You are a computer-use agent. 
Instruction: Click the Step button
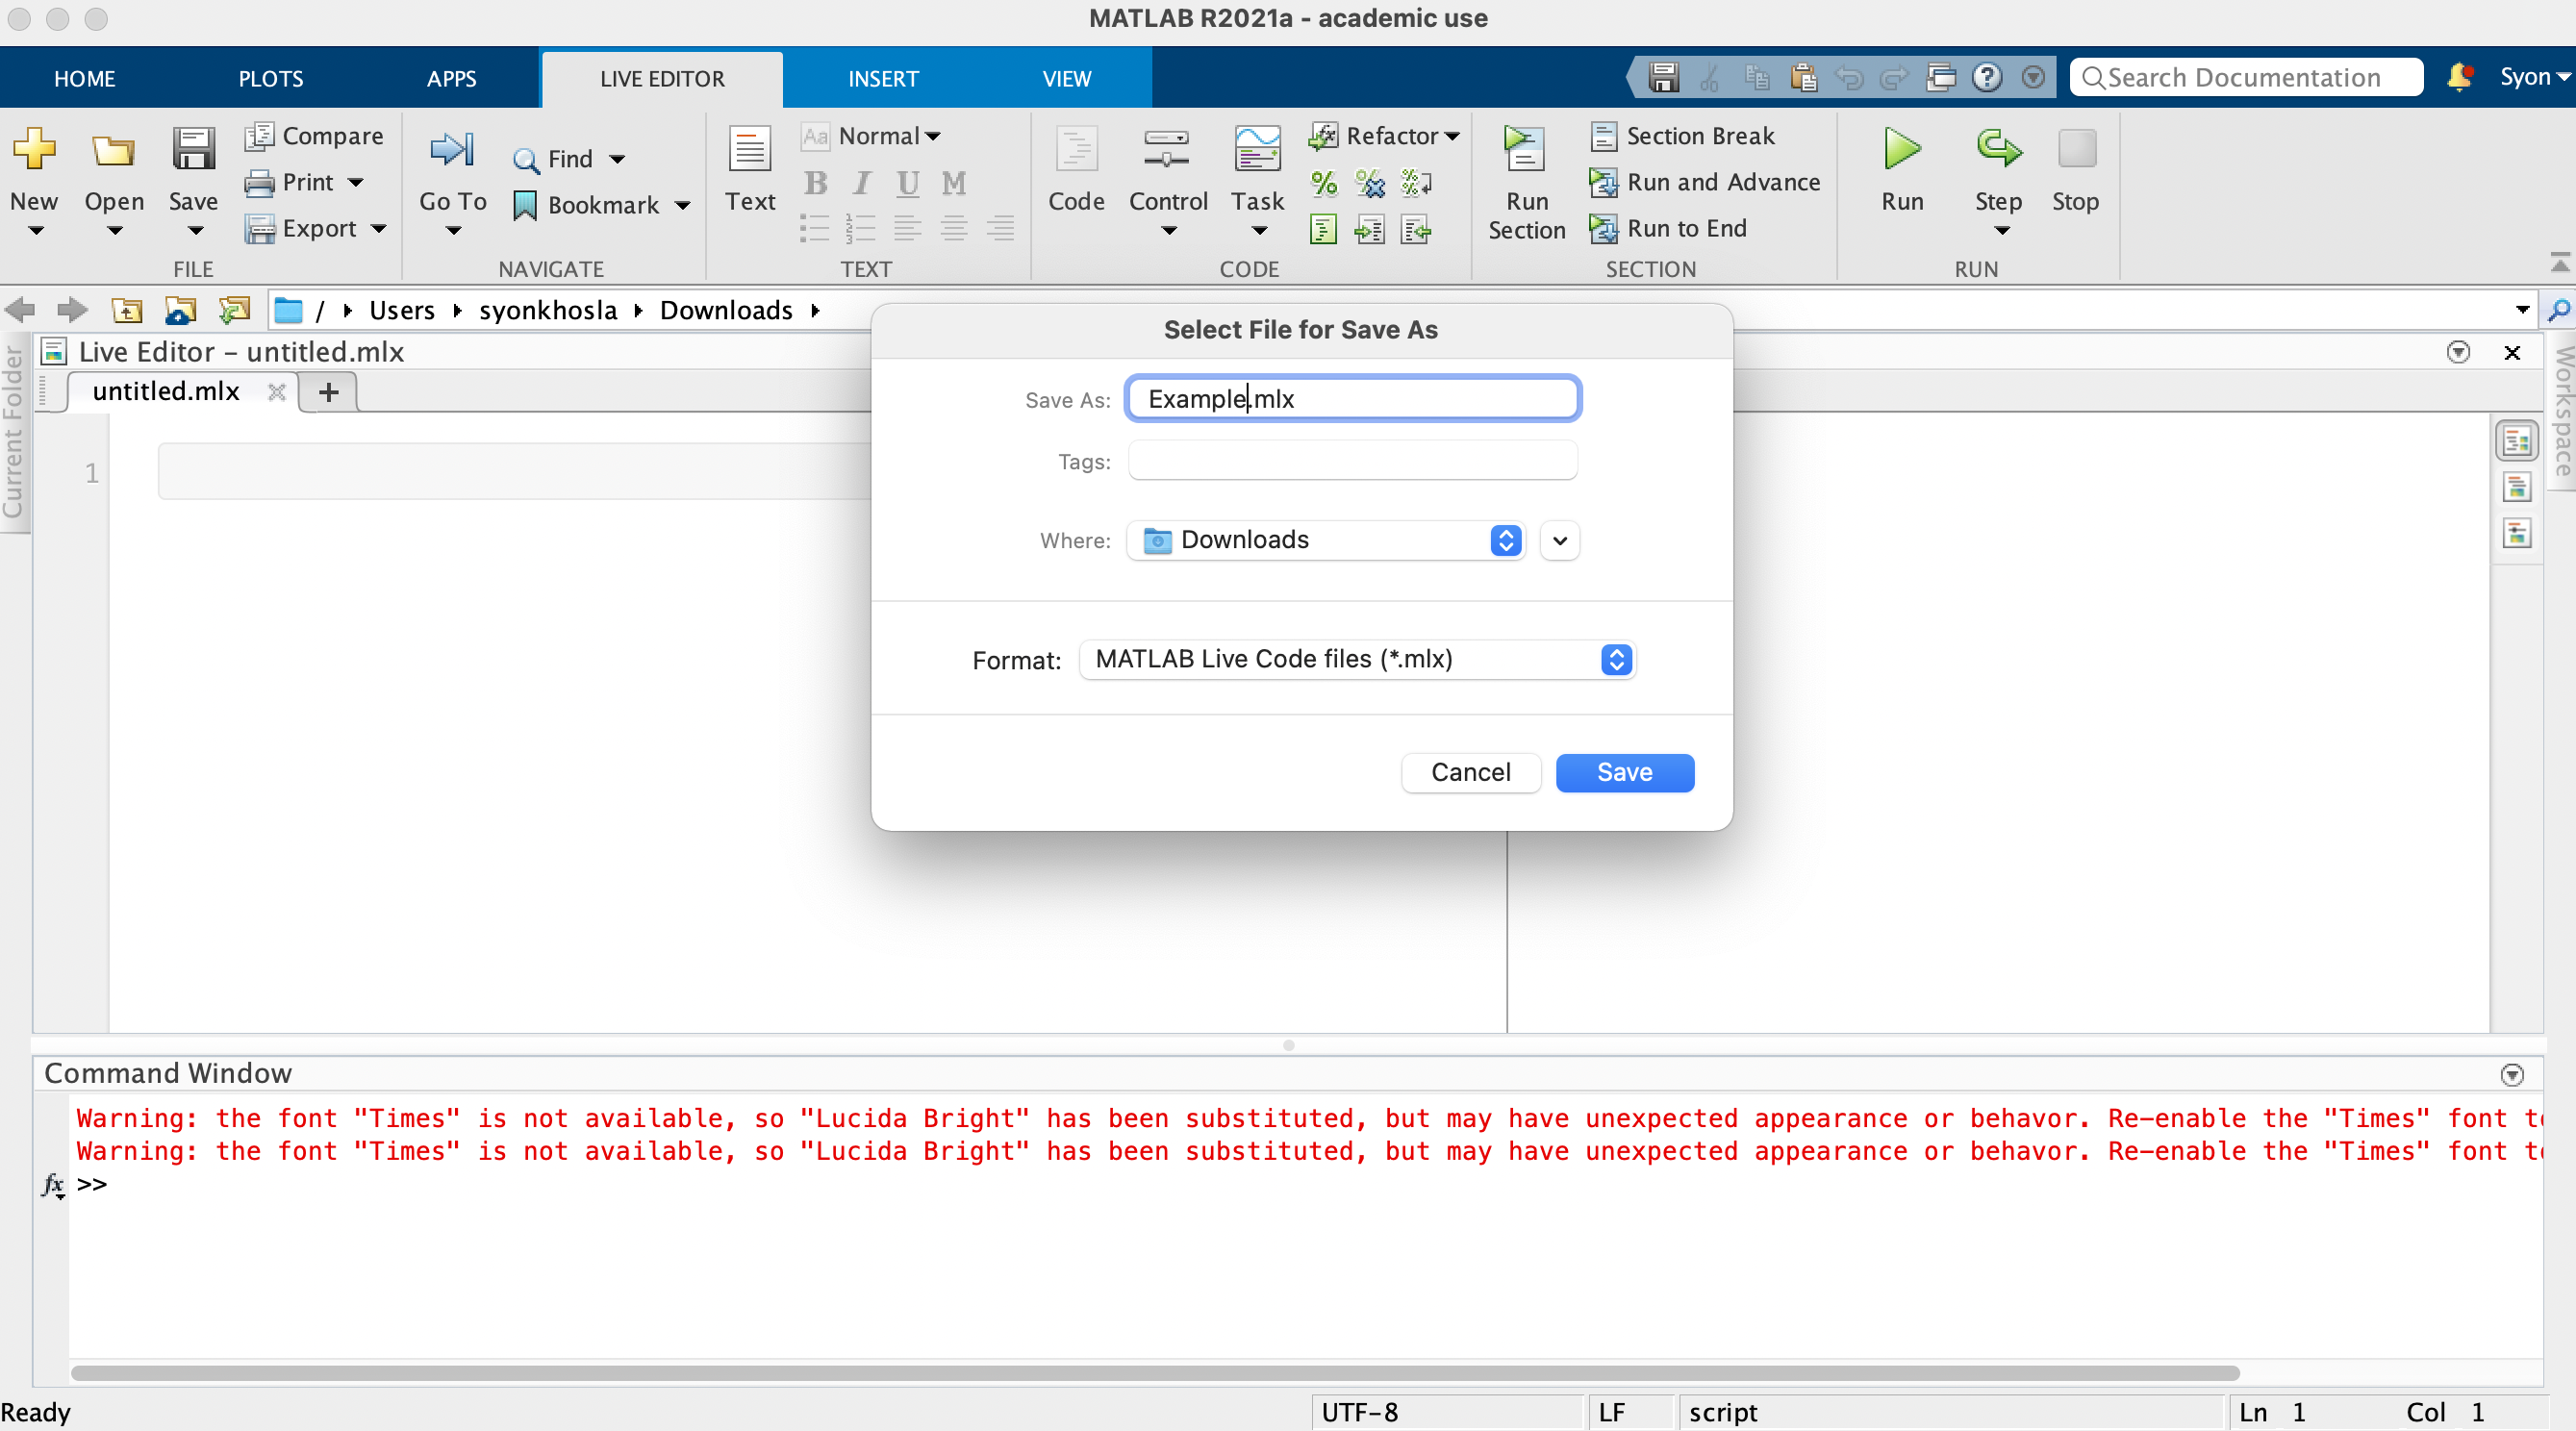(x=1998, y=182)
